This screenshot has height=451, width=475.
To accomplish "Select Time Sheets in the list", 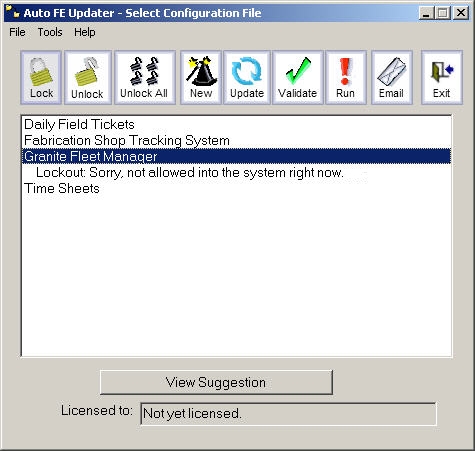I will coord(236,188).
